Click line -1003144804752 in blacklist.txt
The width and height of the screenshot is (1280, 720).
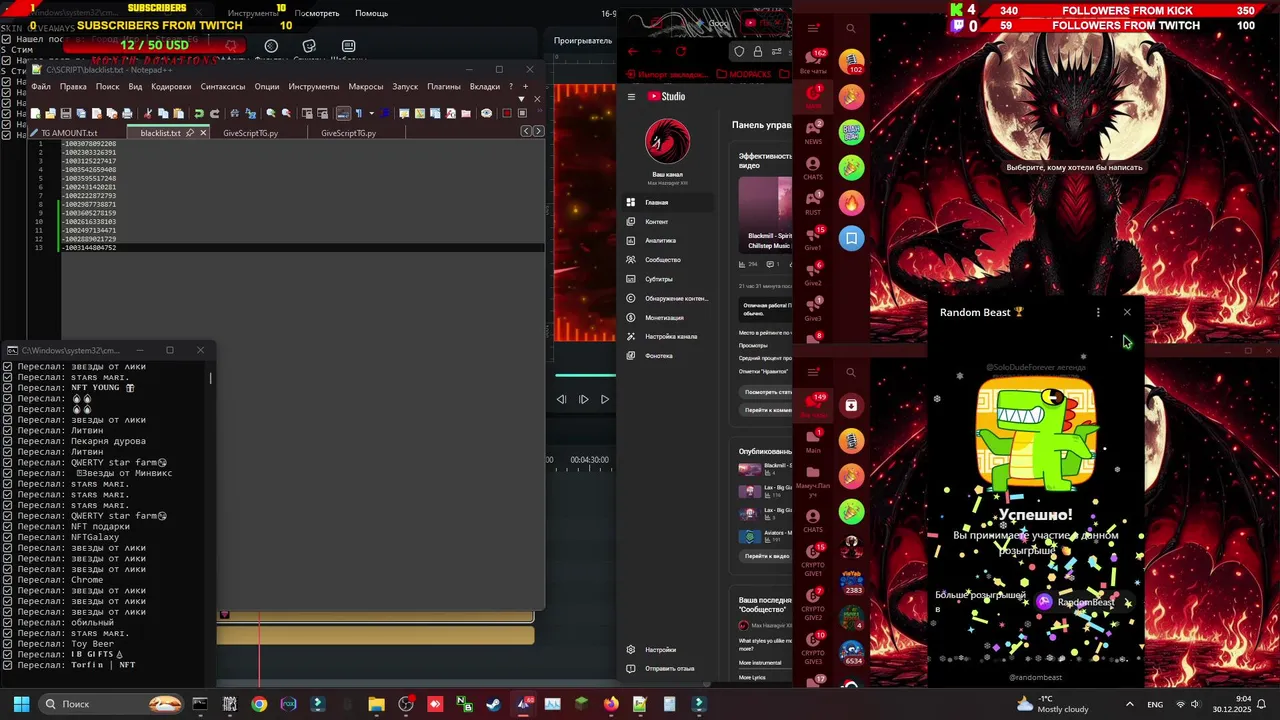click(x=89, y=247)
